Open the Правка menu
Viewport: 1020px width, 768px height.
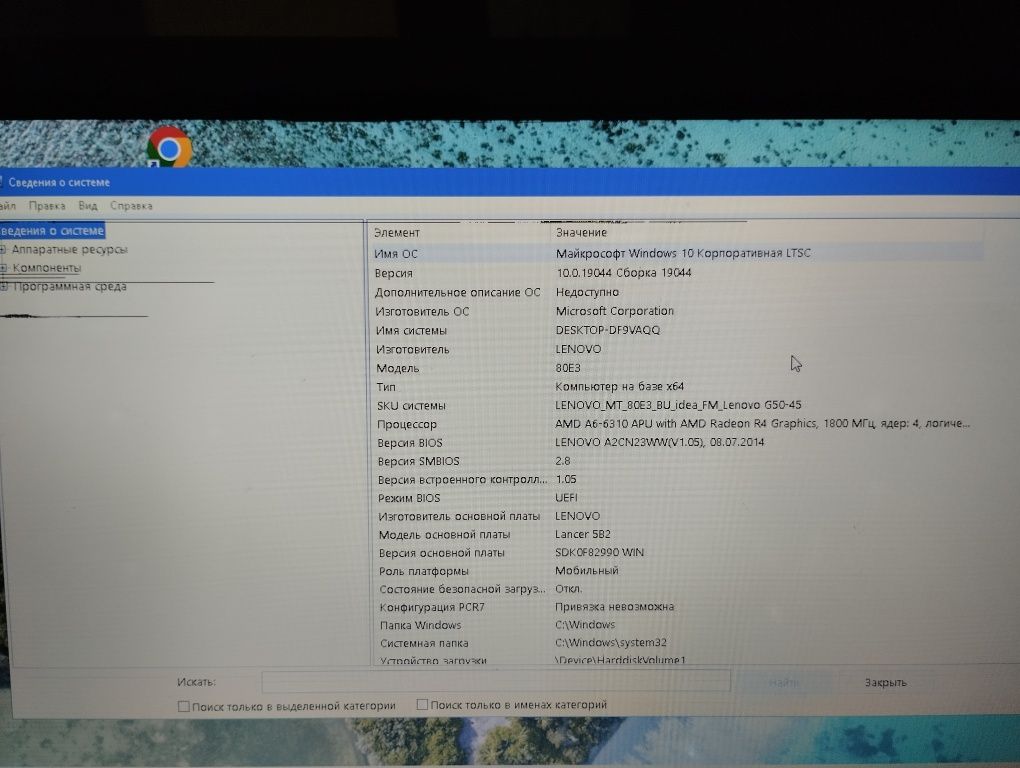click(x=47, y=205)
